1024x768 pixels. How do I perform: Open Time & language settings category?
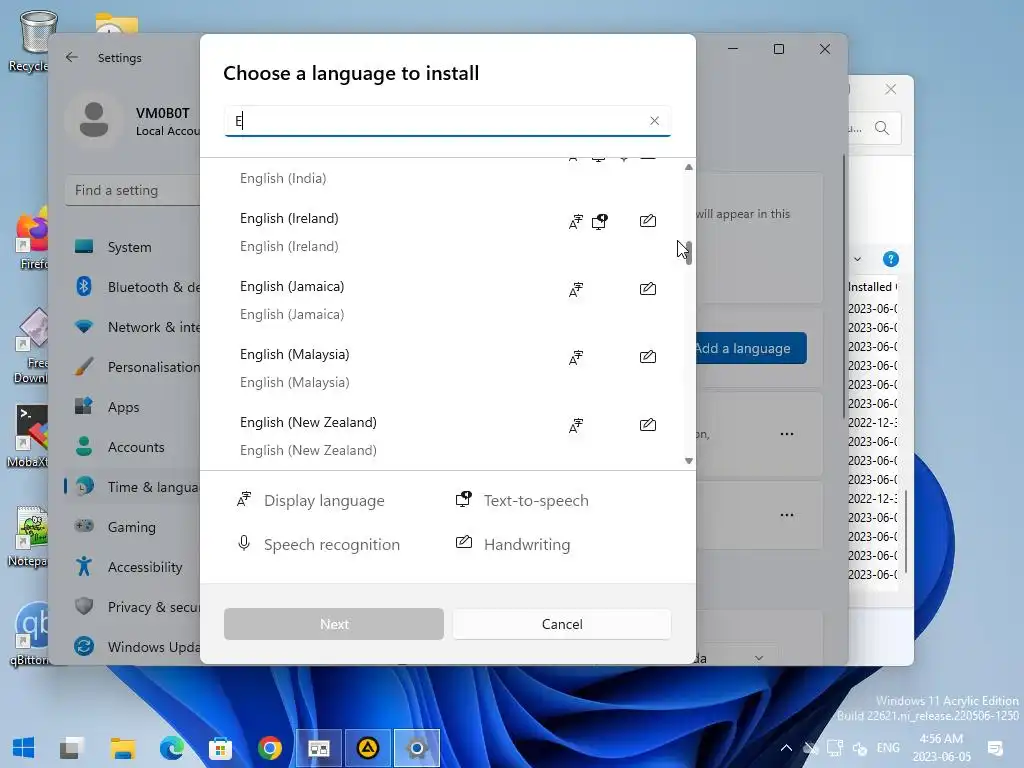134,487
